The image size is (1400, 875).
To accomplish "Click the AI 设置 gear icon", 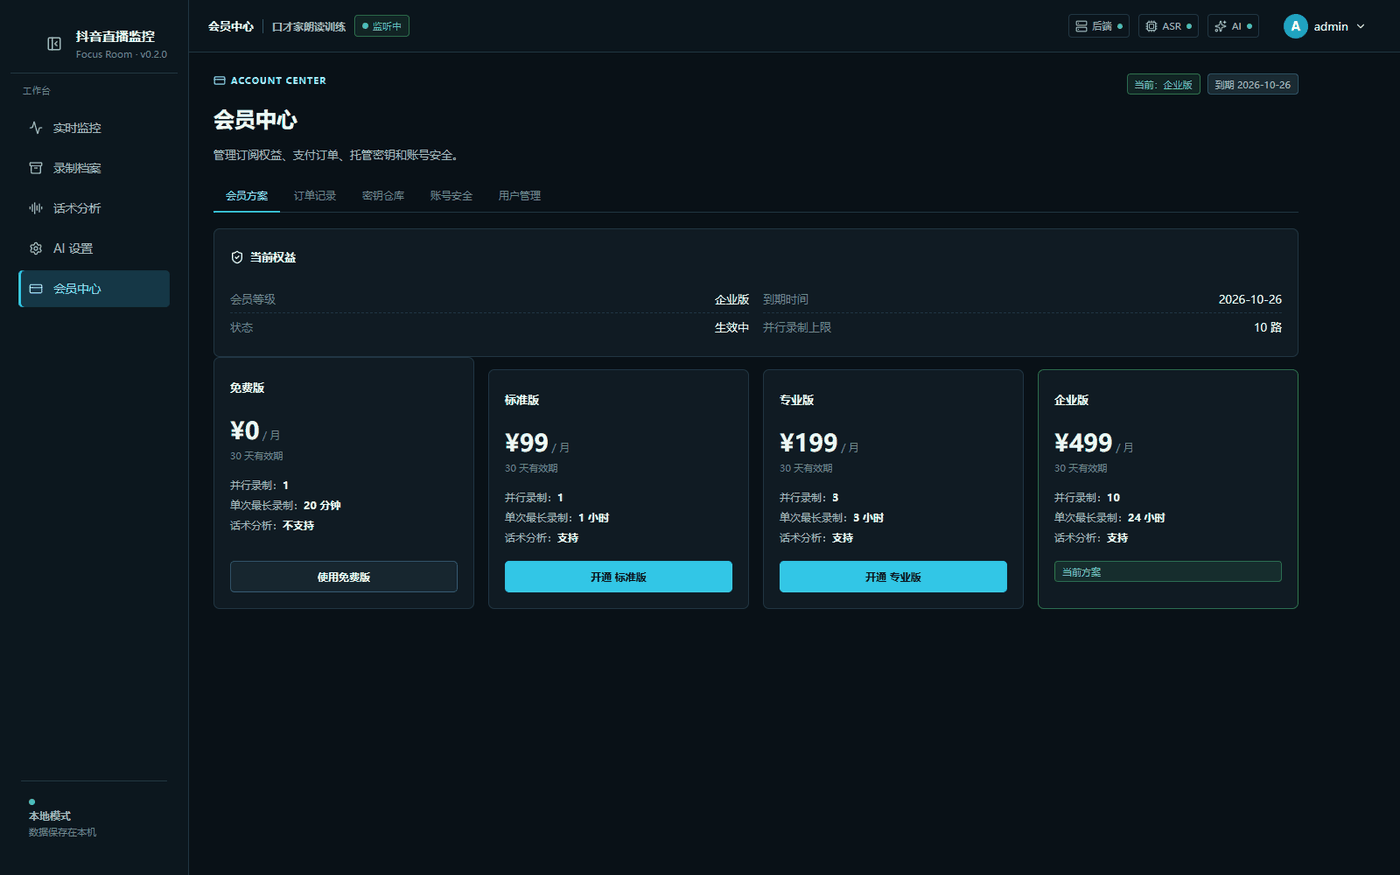I will tap(36, 248).
